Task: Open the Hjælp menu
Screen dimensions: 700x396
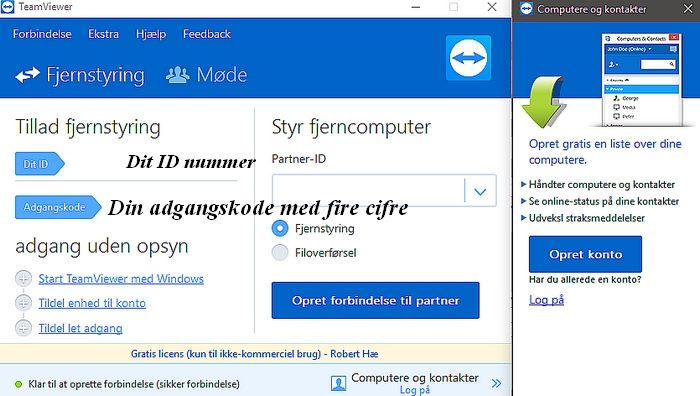Action: 151,34
